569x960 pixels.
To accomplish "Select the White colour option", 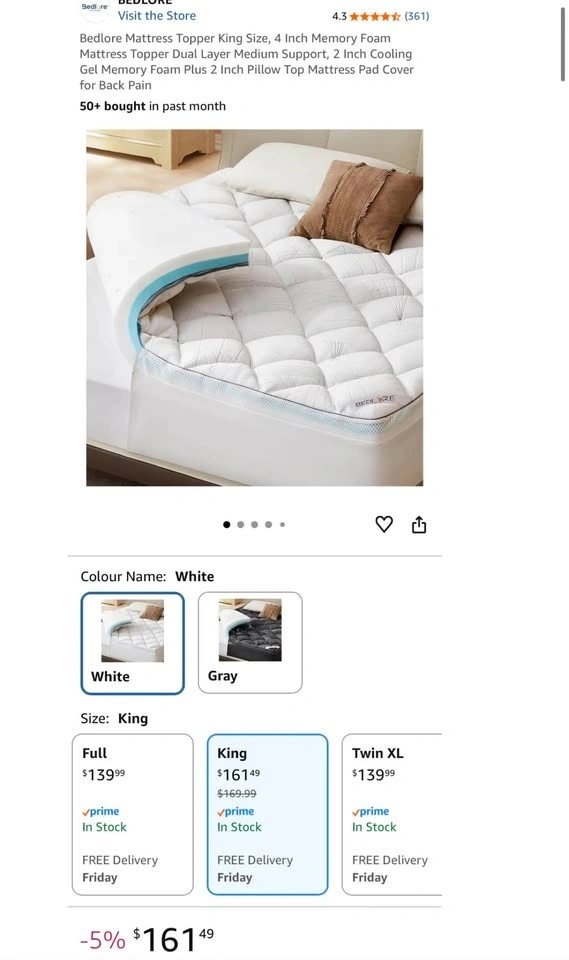I will click(132, 643).
